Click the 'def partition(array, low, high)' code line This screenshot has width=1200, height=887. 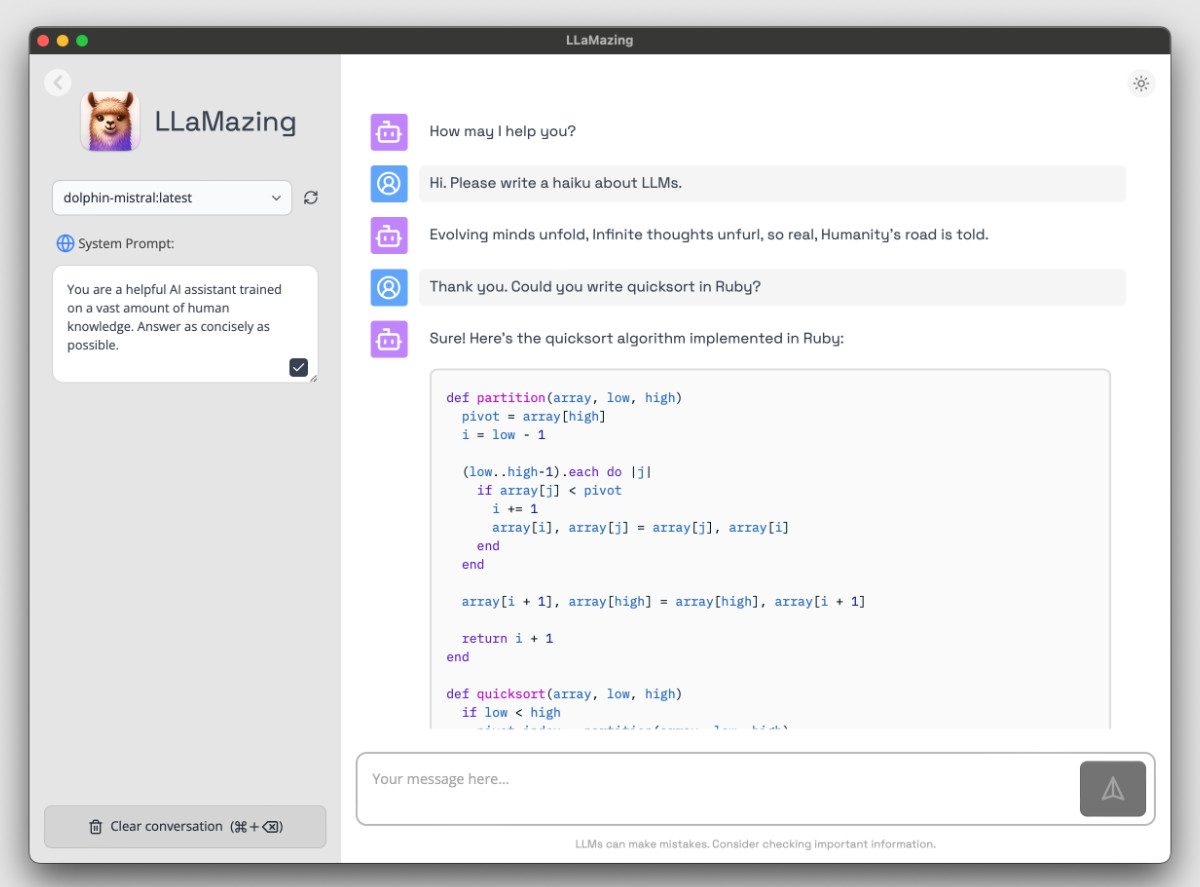point(564,398)
